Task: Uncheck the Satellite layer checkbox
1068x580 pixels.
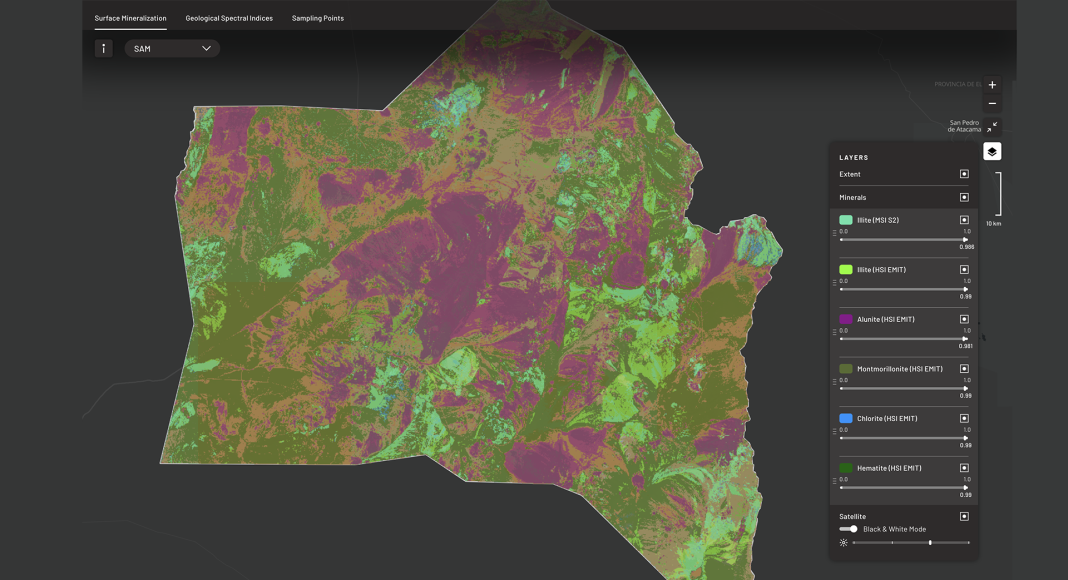Action: [964, 517]
